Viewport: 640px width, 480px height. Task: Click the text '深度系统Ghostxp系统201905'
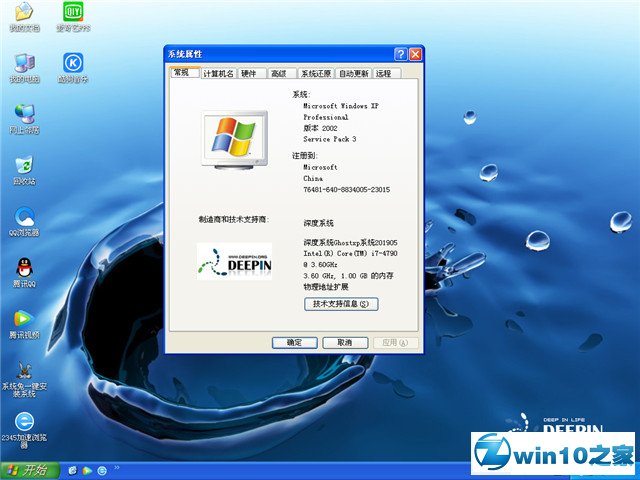350,242
